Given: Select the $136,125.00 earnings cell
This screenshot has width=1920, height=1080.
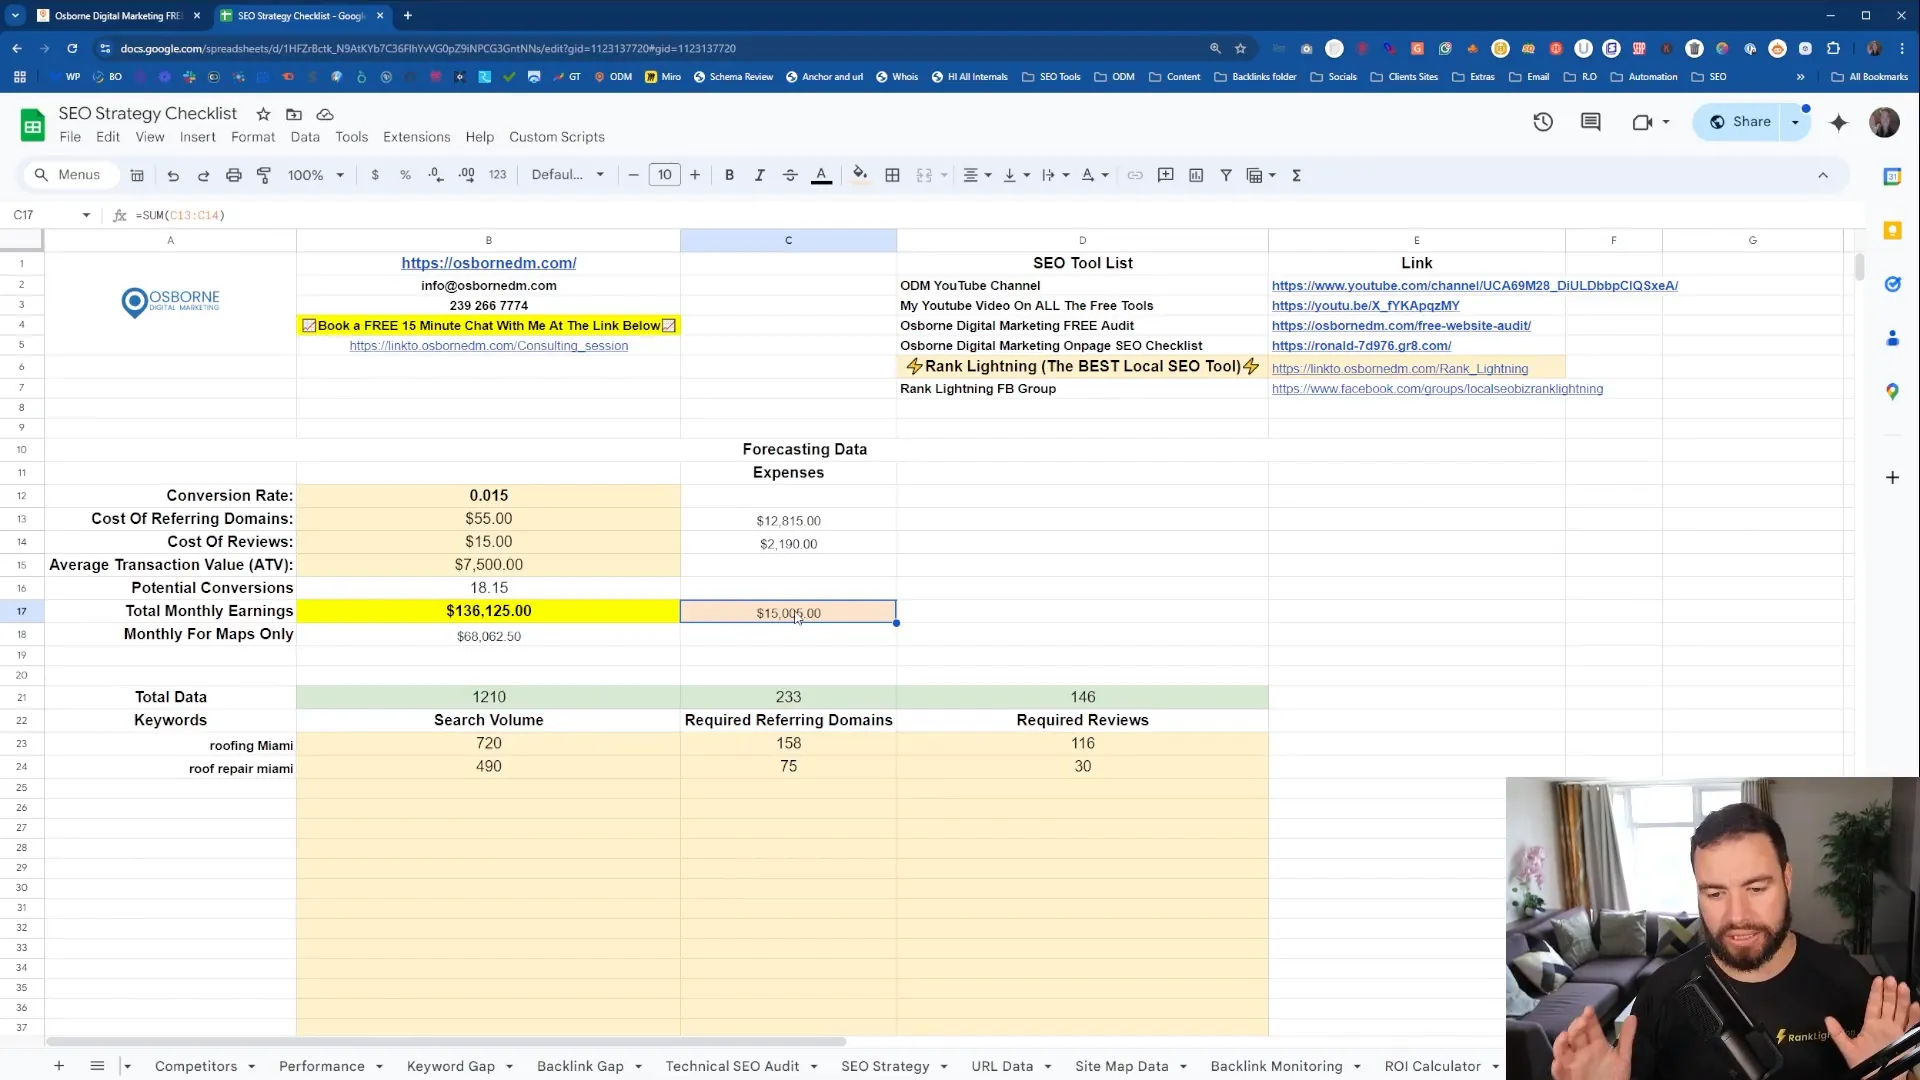Looking at the screenshot, I should pos(488,611).
